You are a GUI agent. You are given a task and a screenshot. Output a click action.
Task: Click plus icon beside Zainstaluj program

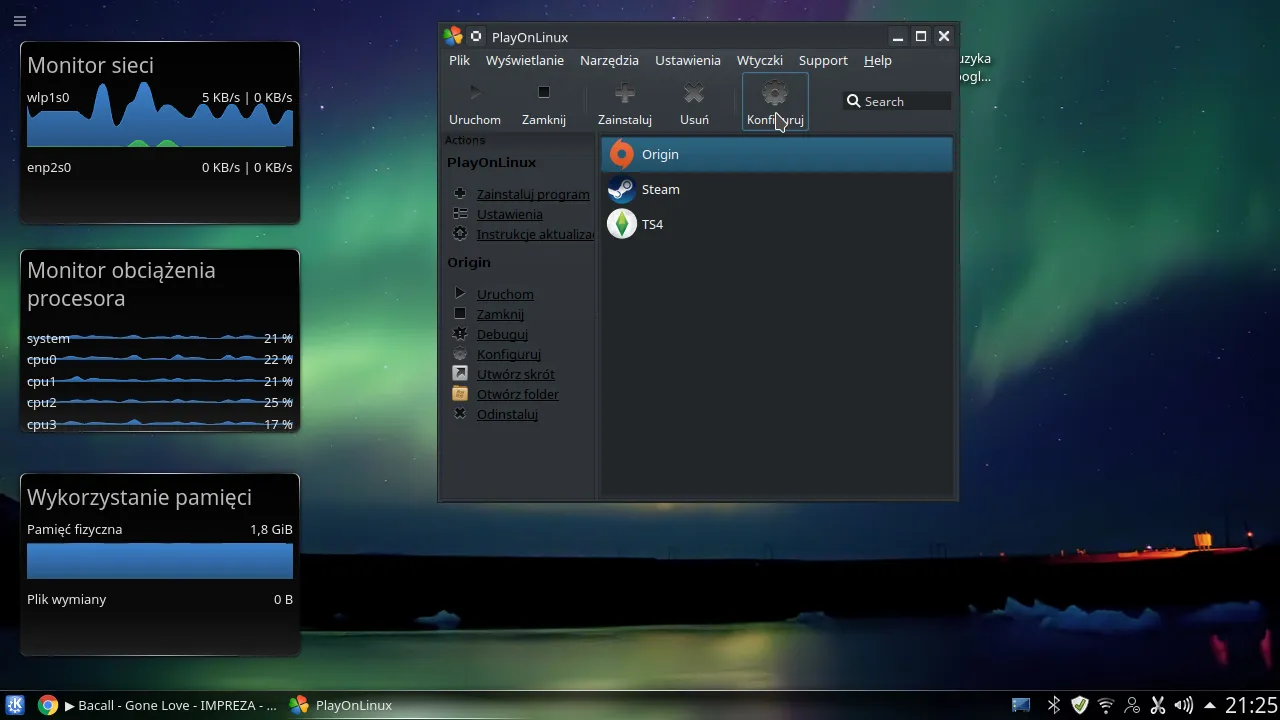click(460, 194)
